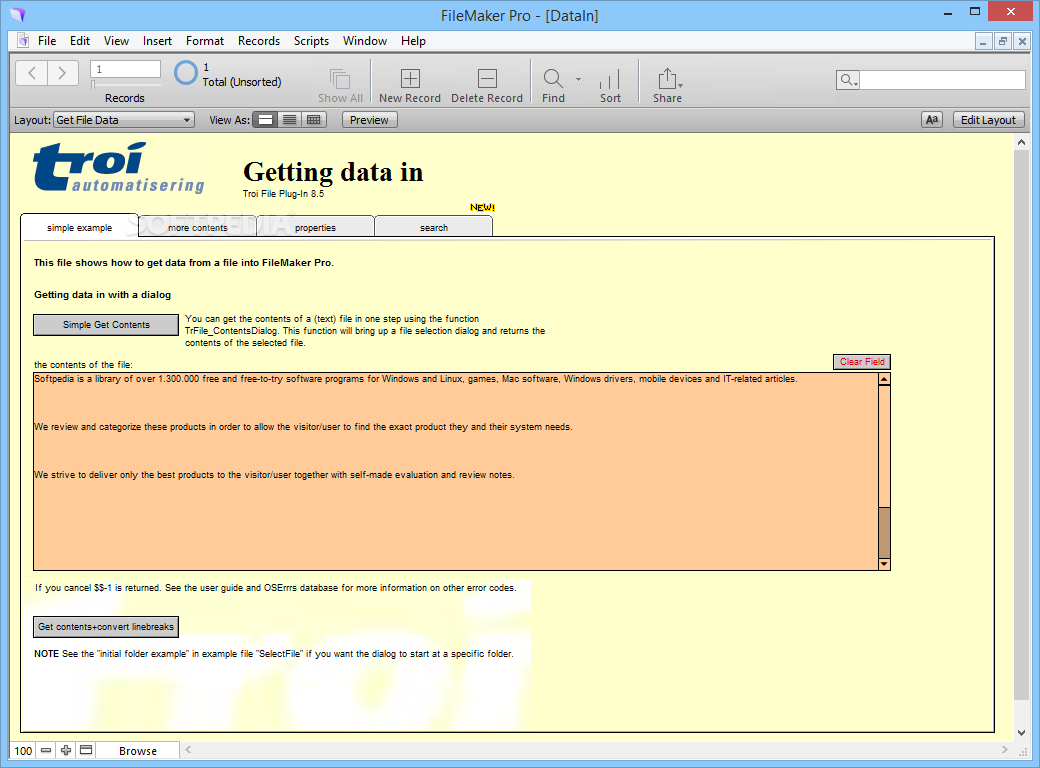This screenshot has width=1040, height=768.
Task: Click the contents field scroll up arrow
Action: 884,379
